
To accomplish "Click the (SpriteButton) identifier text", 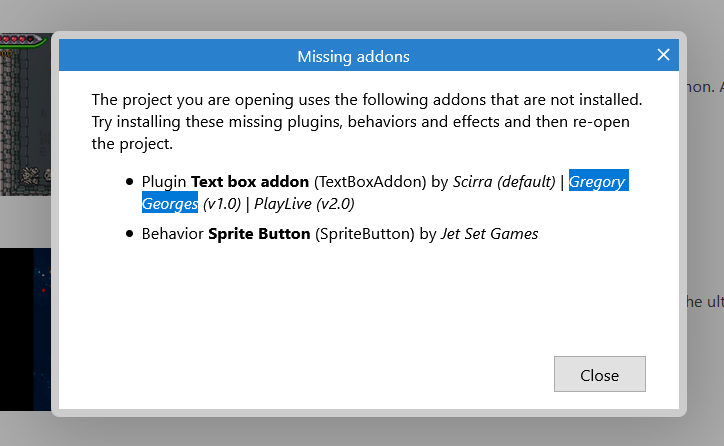I will point(365,234).
